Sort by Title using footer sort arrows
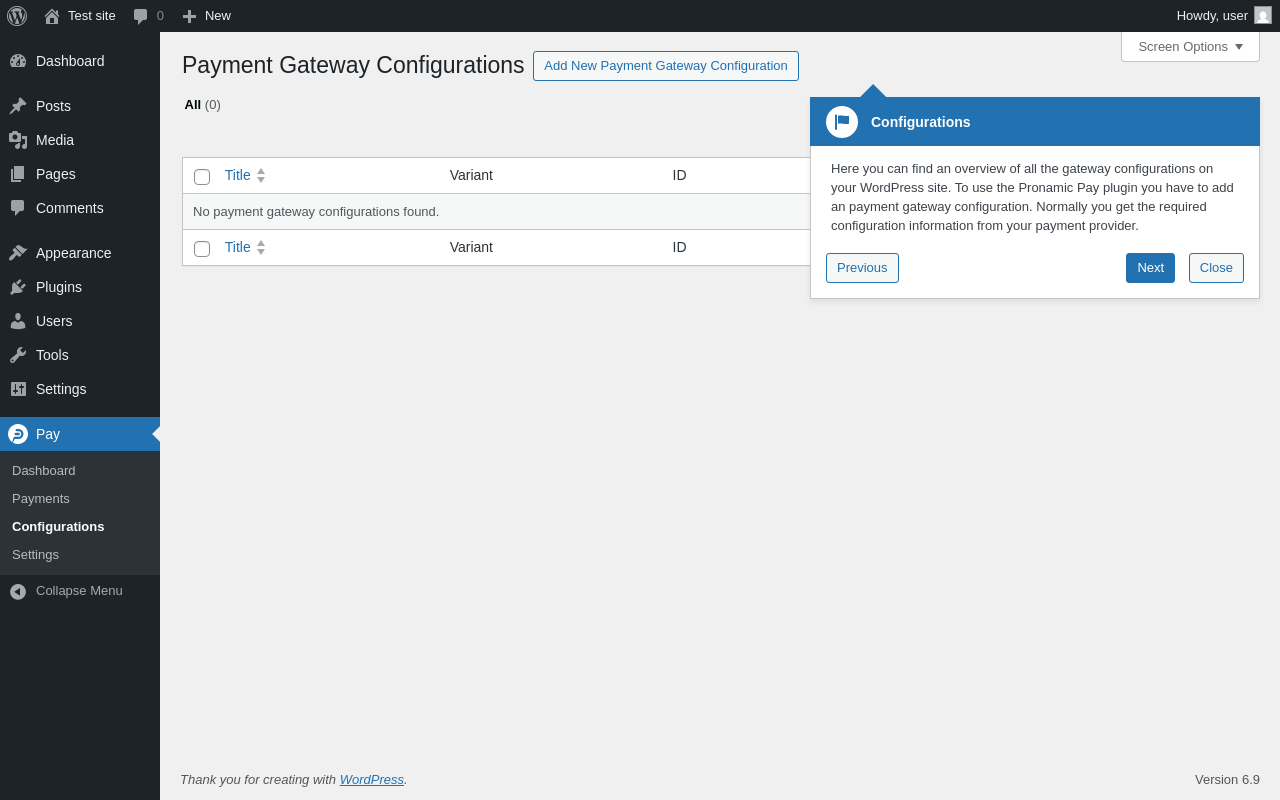Viewport: 1280px width, 800px height. (x=261, y=247)
